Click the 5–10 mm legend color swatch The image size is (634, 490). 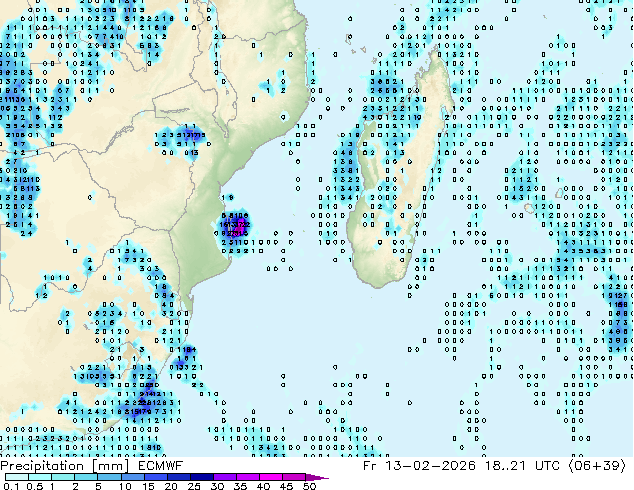coord(109,477)
